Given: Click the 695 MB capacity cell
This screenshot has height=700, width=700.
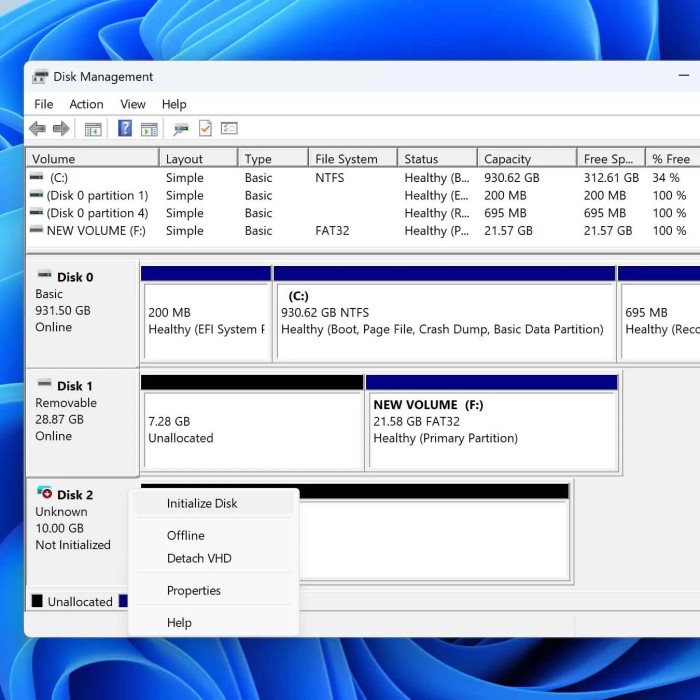Looking at the screenshot, I should (505, 213).
